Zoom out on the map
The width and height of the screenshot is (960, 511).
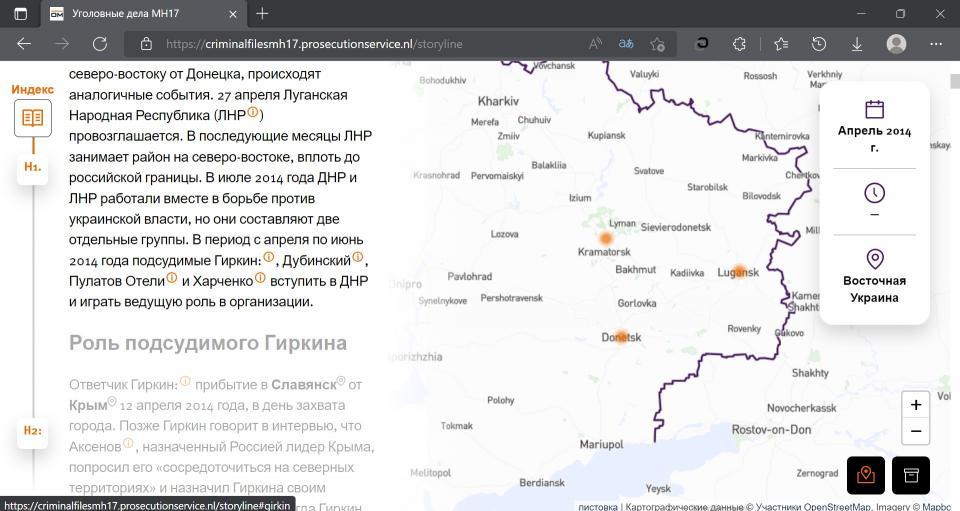click(x=915, y=432)
